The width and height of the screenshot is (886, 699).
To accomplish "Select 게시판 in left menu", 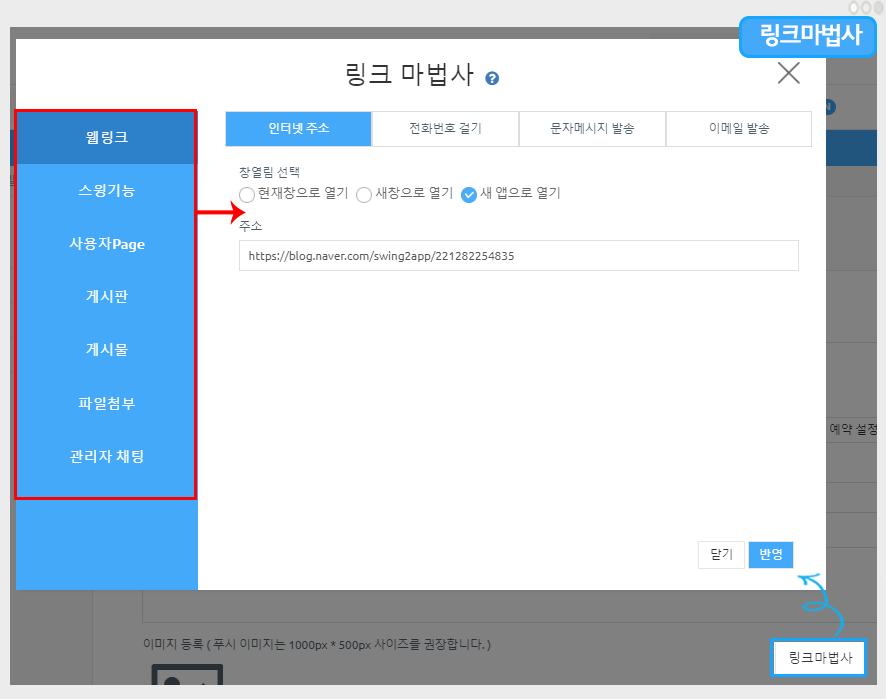I will tap(106, 297).
